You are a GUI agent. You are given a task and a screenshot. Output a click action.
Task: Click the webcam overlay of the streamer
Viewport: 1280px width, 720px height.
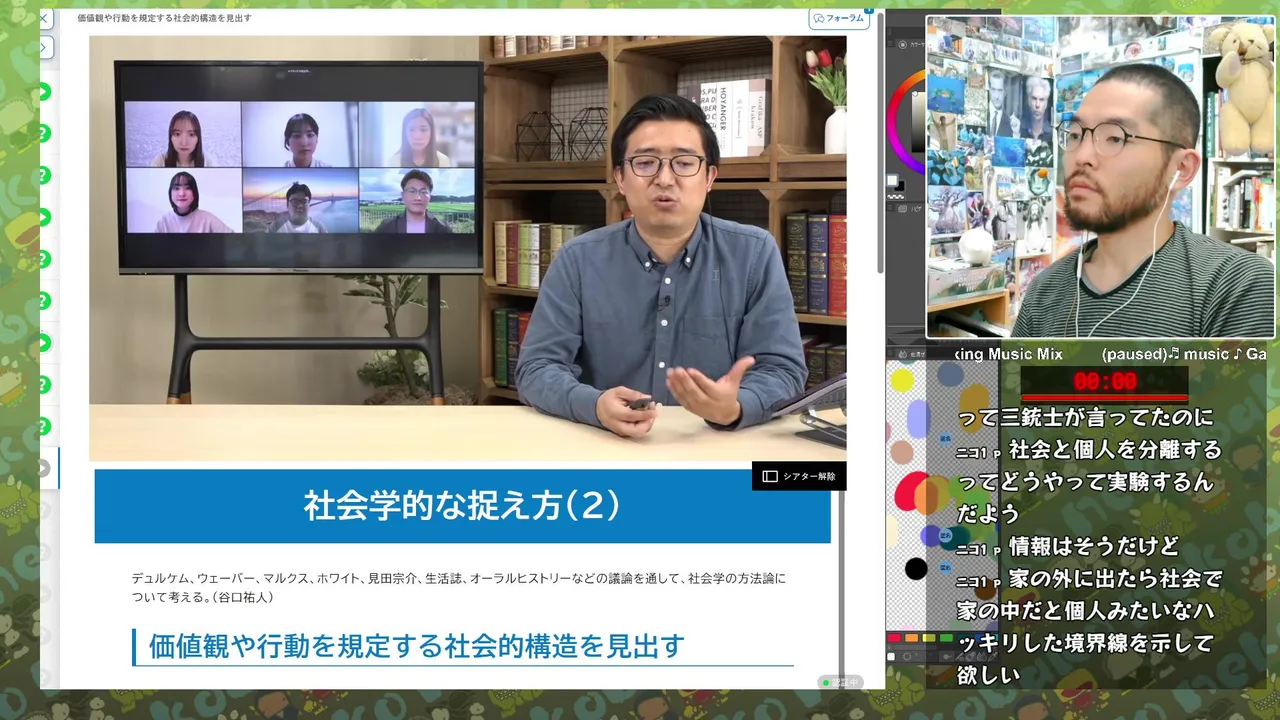tap(1101, 177)
